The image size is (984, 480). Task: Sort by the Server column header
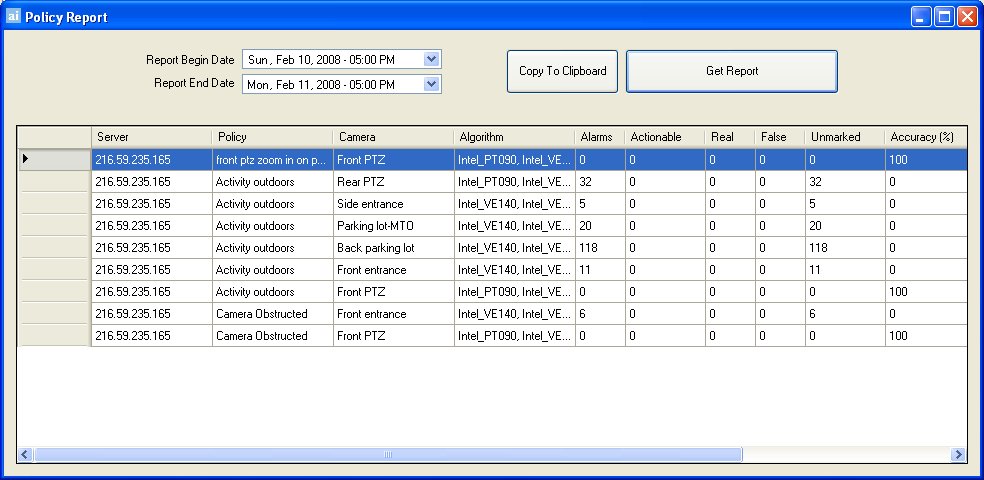tap(151, 137)
